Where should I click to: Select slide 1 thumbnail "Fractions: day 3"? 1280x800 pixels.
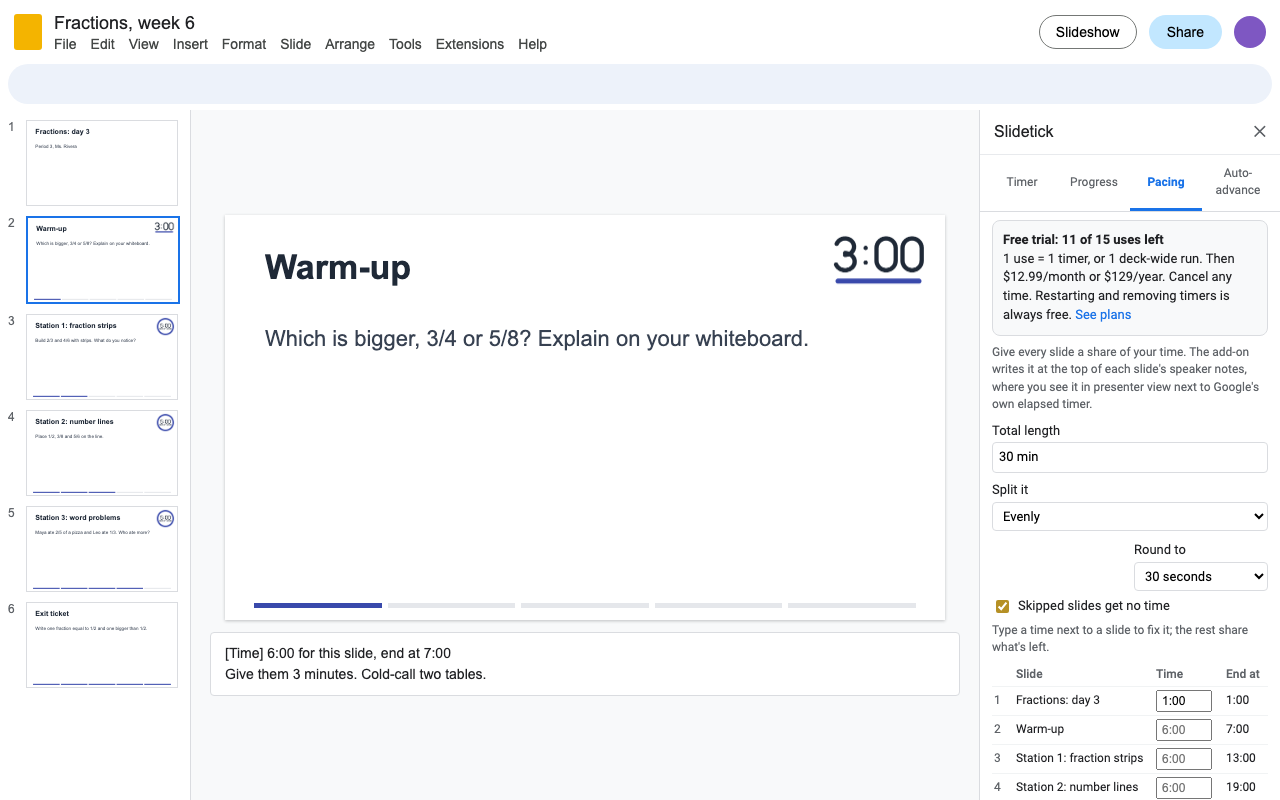pos(102,163)
